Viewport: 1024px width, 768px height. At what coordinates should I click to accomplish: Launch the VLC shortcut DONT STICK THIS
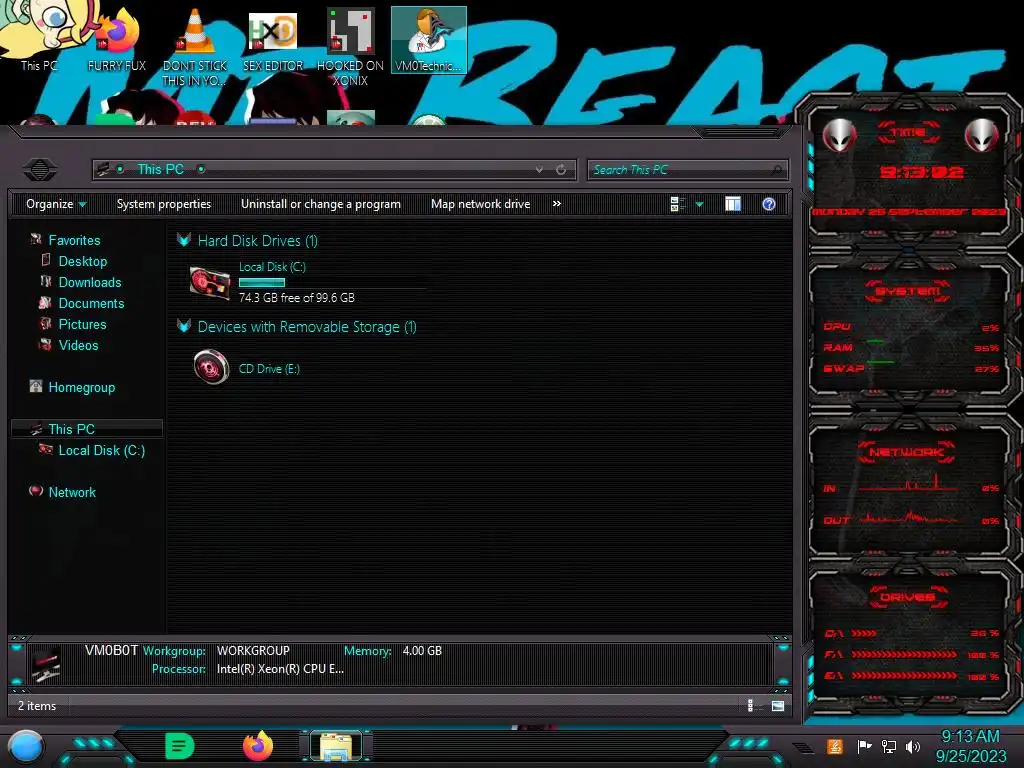195,46
